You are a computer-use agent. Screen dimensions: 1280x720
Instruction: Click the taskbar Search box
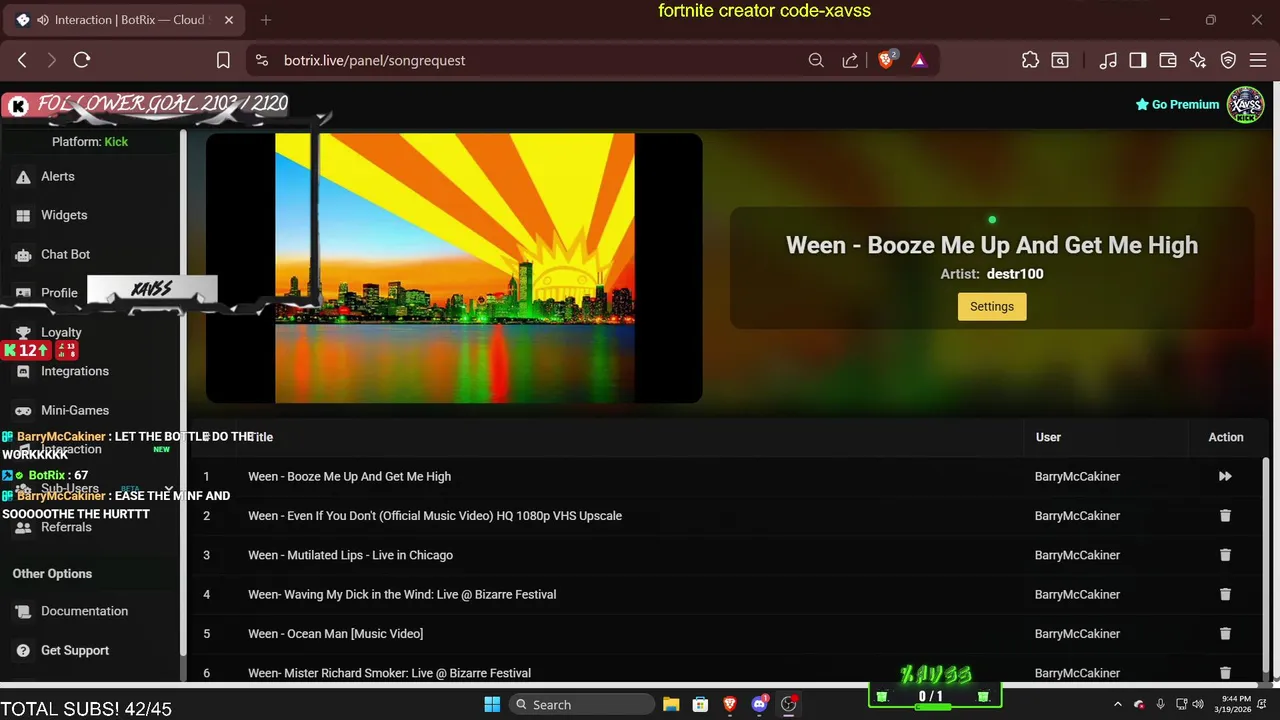pyautogui.click(x=582, y=705)
